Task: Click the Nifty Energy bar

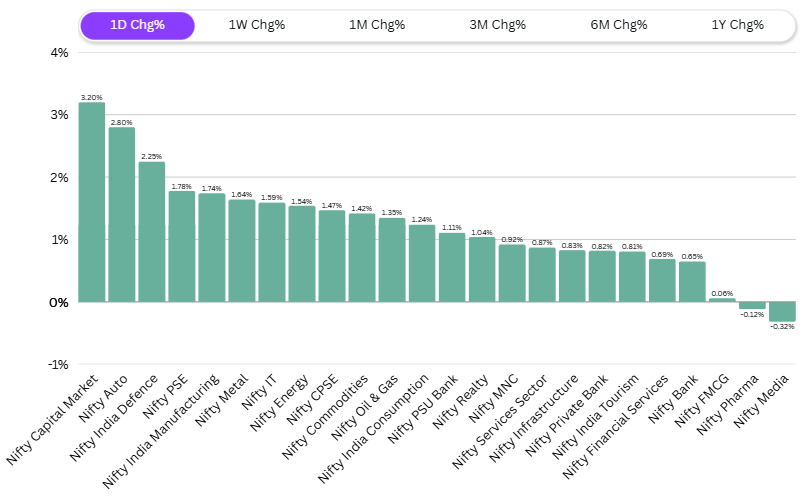Action: [302, 254]
